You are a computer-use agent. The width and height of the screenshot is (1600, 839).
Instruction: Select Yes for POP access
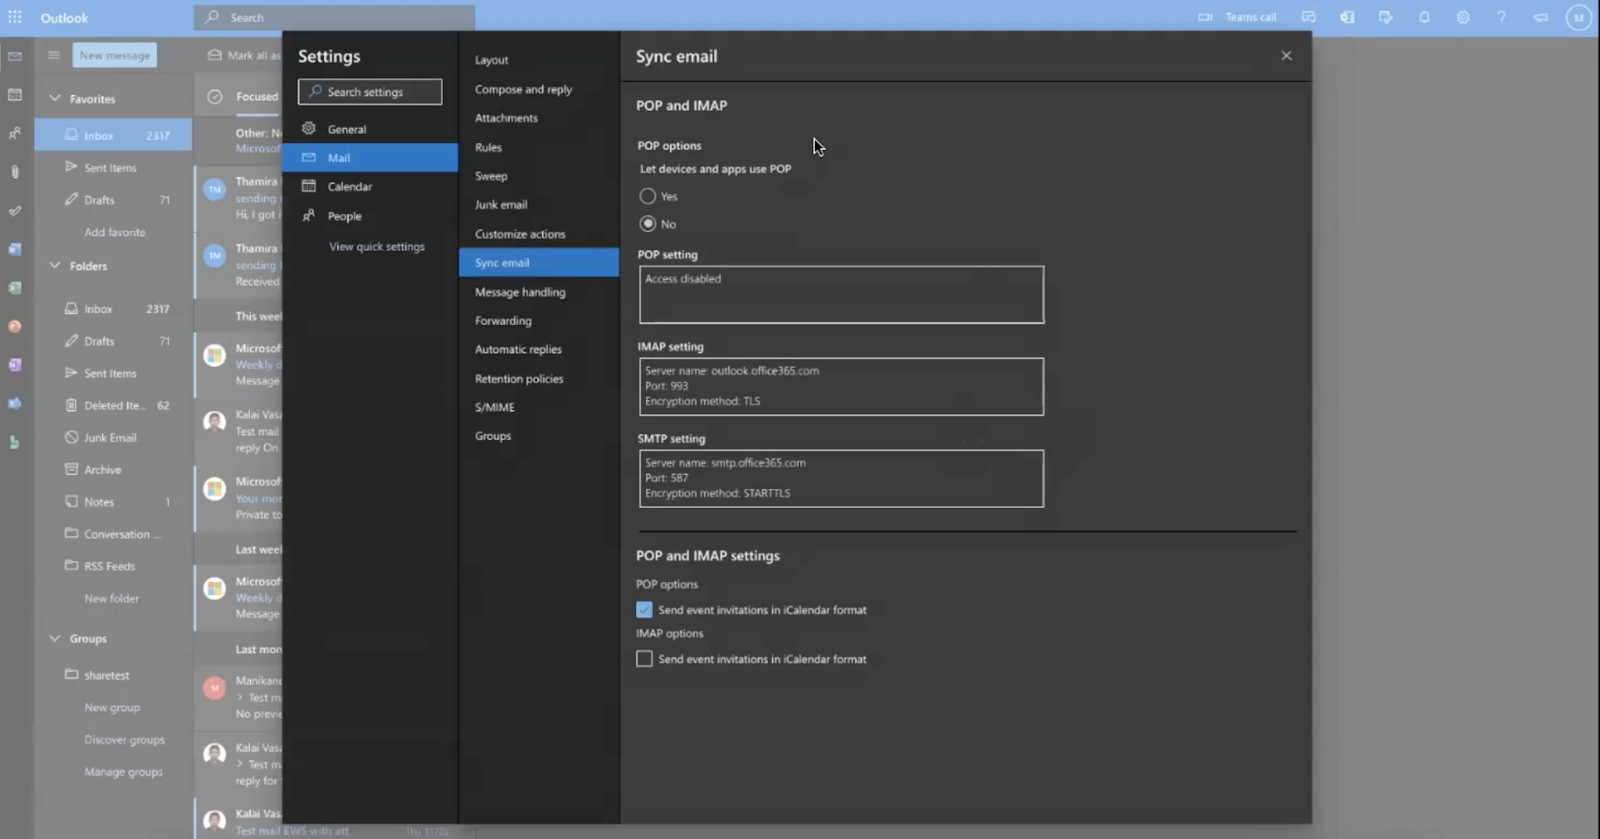coord(648,196)
